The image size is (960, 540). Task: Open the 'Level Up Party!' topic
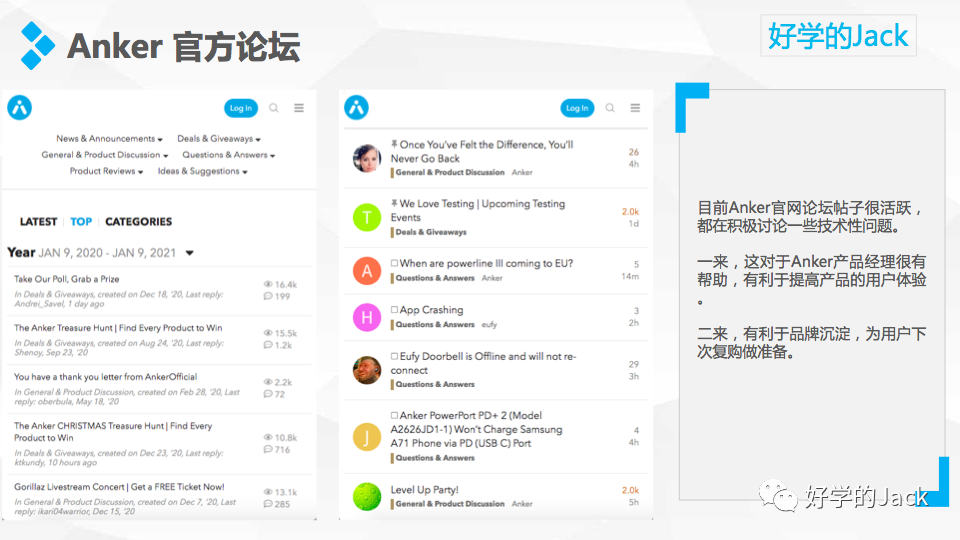tap(424, 490)
